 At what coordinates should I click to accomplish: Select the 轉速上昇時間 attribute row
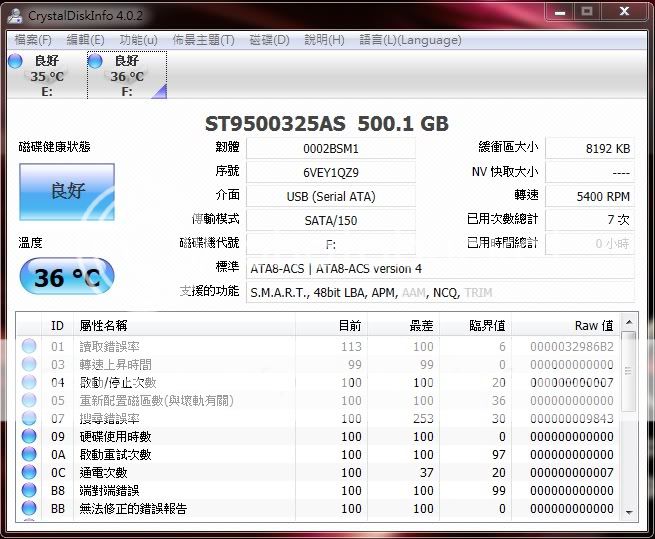[x=318, y=364]
